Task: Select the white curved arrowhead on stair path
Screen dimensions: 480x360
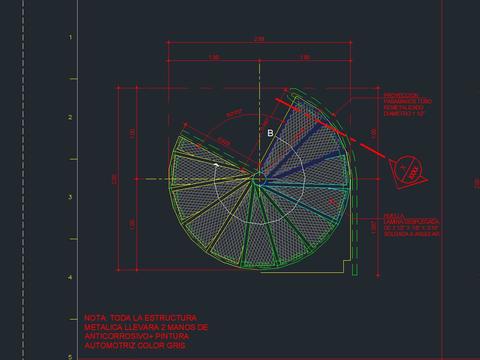Action: click(x=217, y=165)
